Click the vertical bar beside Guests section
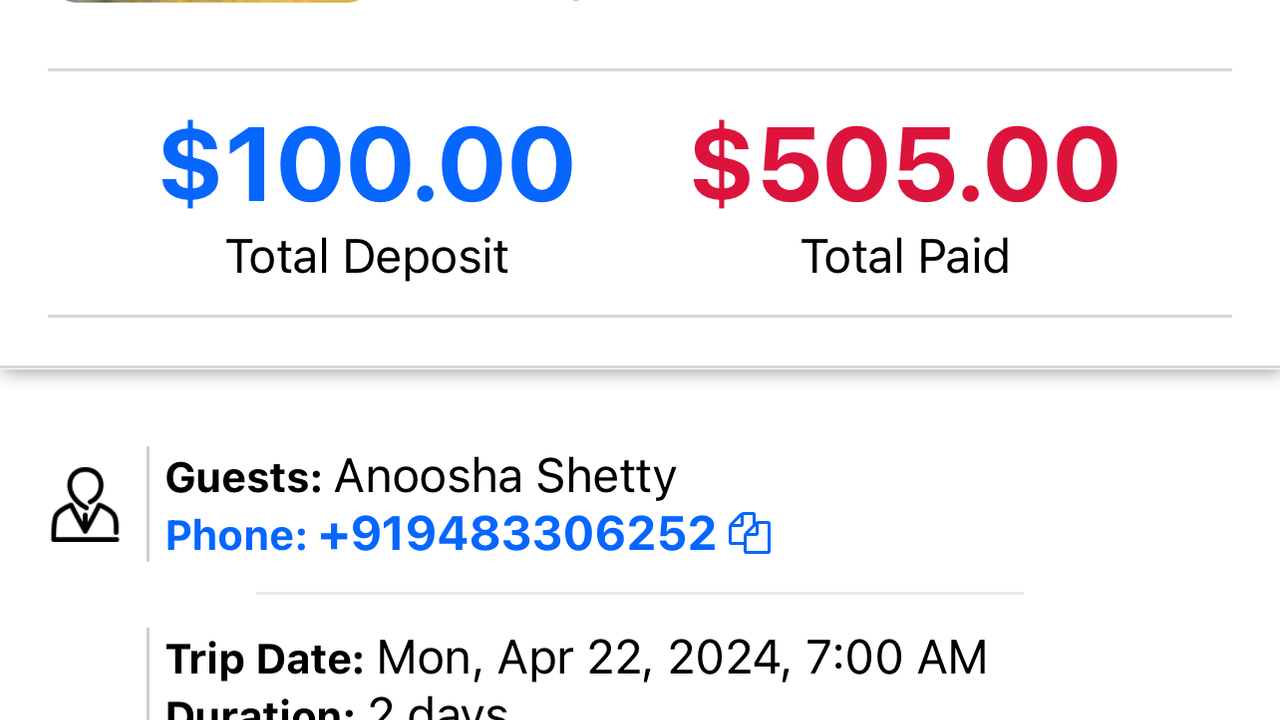The width and height of the screenshot is (1280, 720). pyautogui.click(x=148, y=504)
